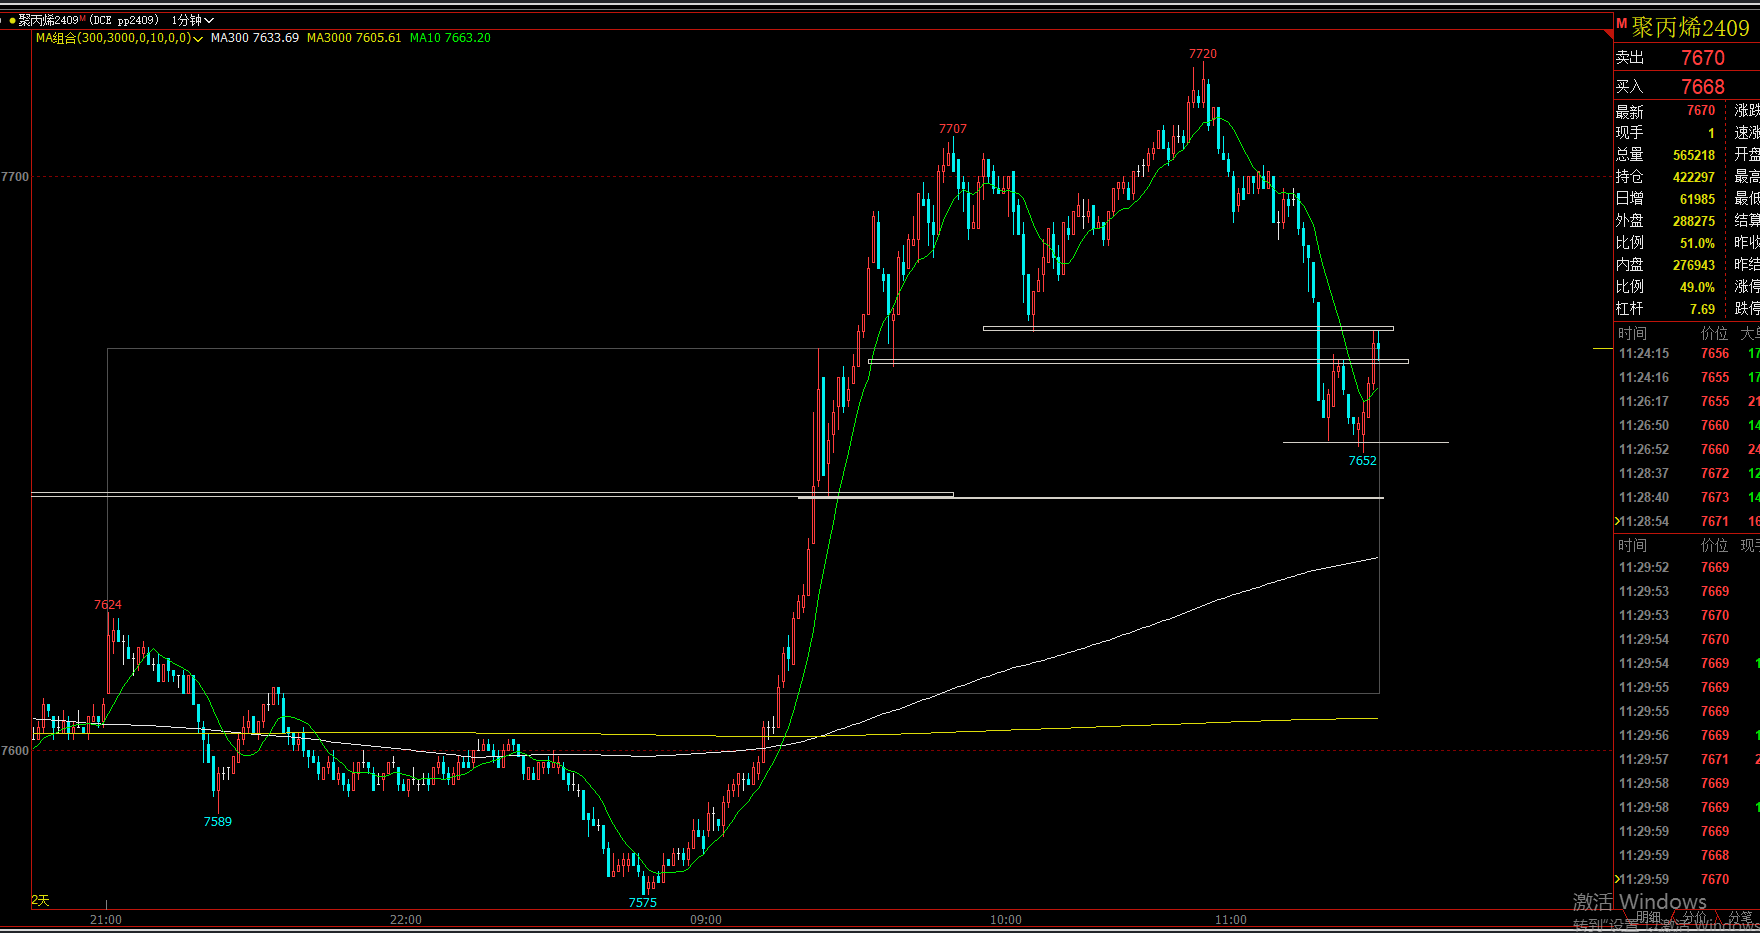Click the MA300 value label
1760x933 pixels.
pyautogui.click(x=254, y=38)
